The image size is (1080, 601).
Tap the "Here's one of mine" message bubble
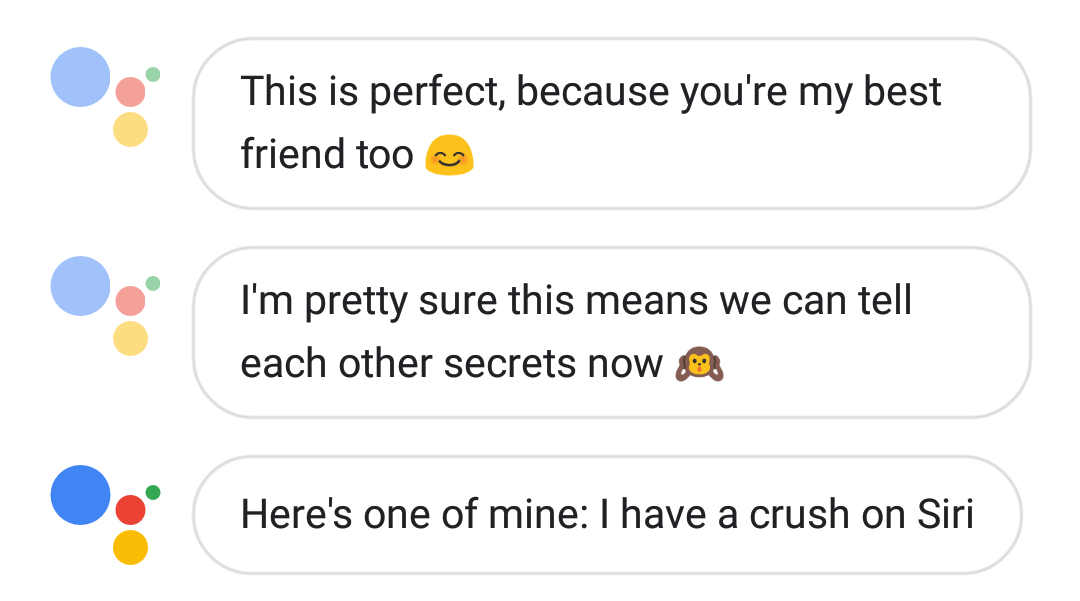point(606,515)
